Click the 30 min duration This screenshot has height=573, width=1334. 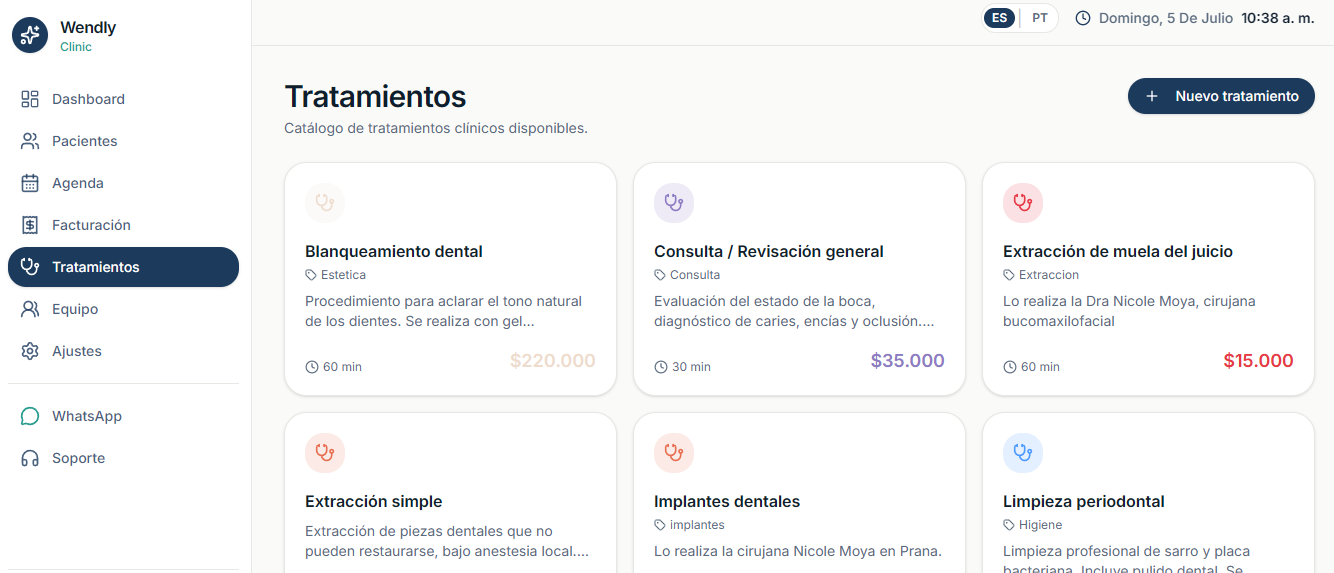(x=683, y=367)
